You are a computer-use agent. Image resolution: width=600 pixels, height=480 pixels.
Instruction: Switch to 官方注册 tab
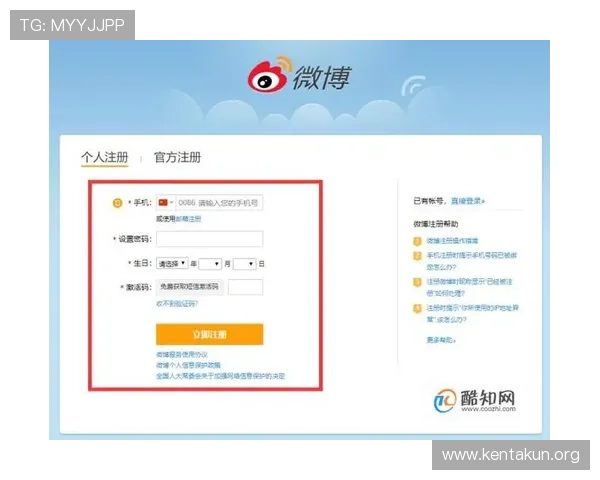click(177, 157)
